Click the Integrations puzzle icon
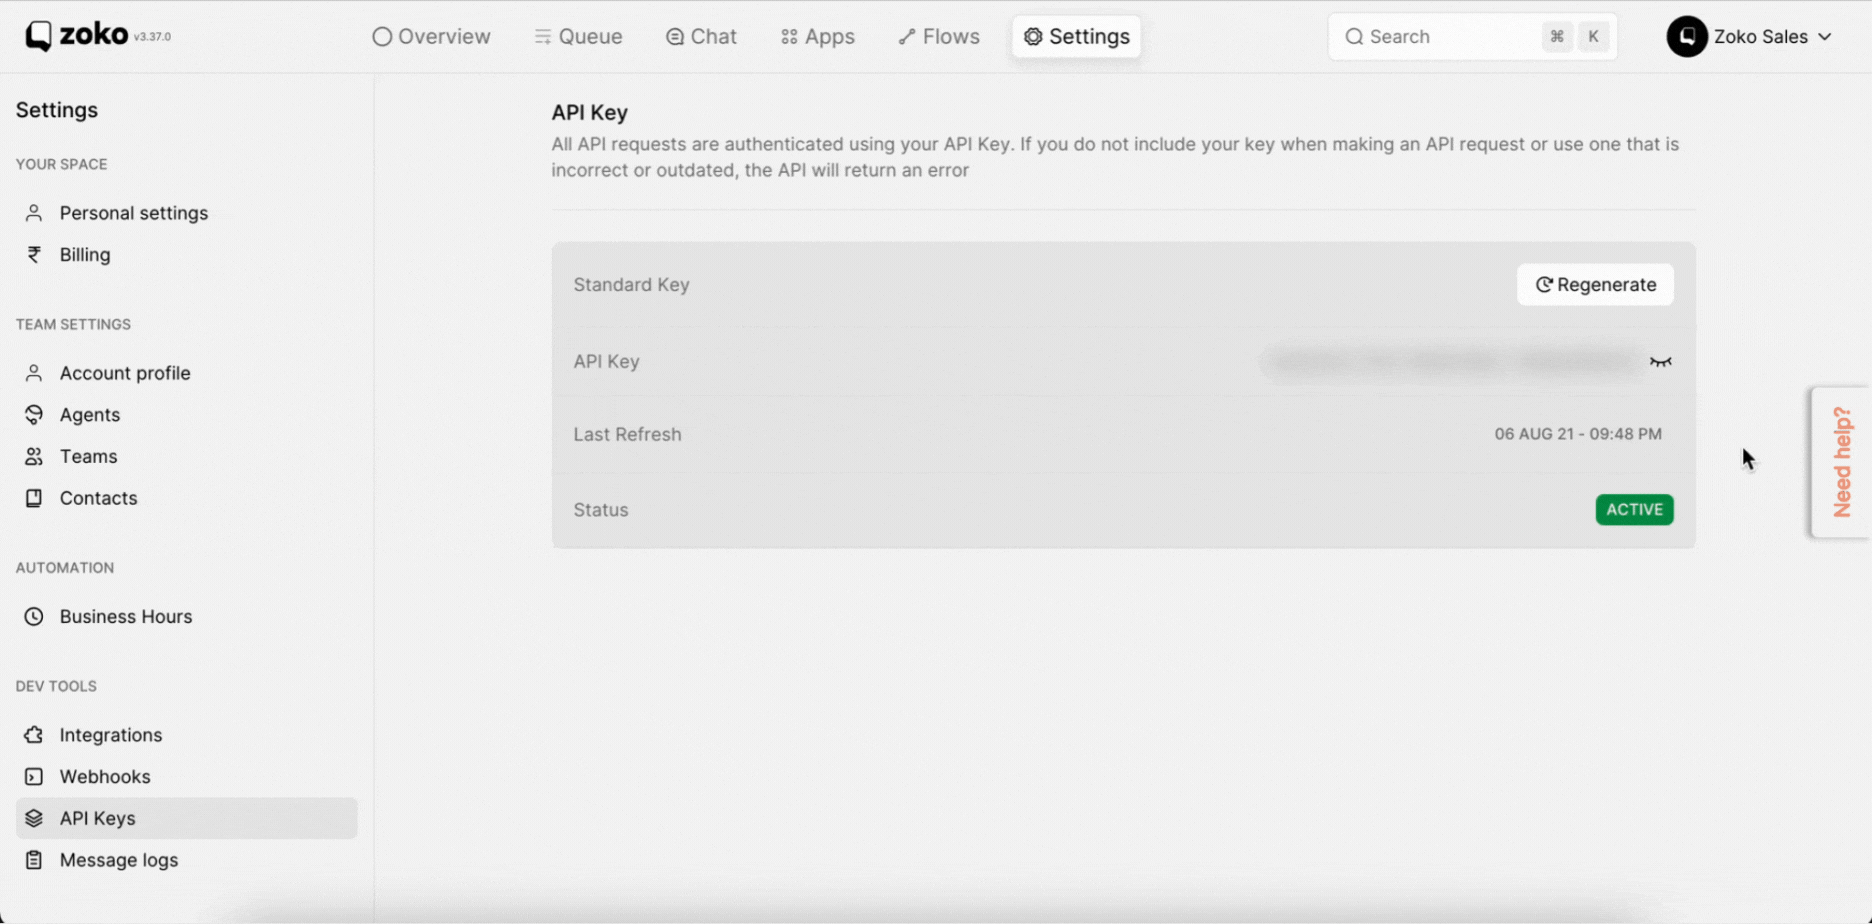Viewport: 1872px width, 924px height. tap(34, 735)
